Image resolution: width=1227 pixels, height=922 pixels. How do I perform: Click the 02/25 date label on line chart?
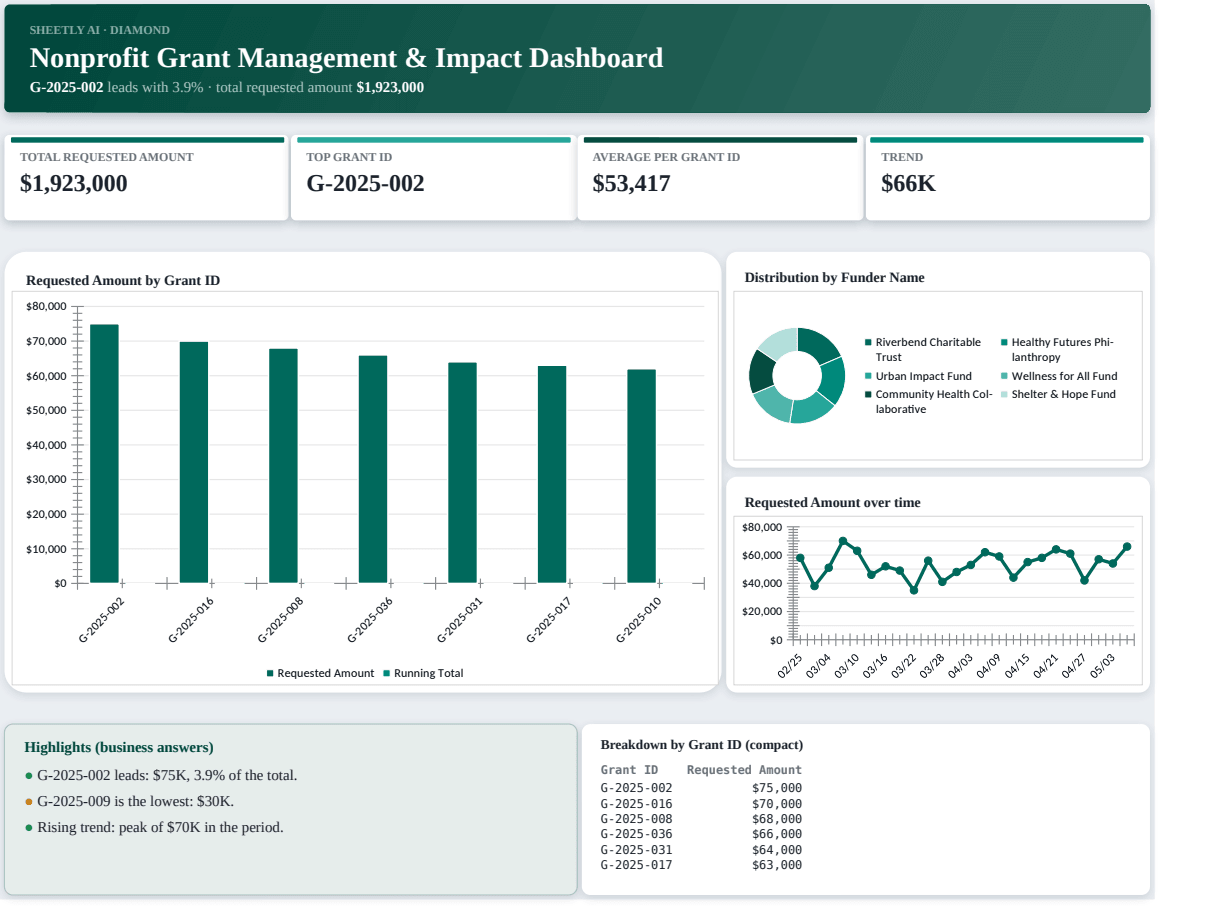790,667
